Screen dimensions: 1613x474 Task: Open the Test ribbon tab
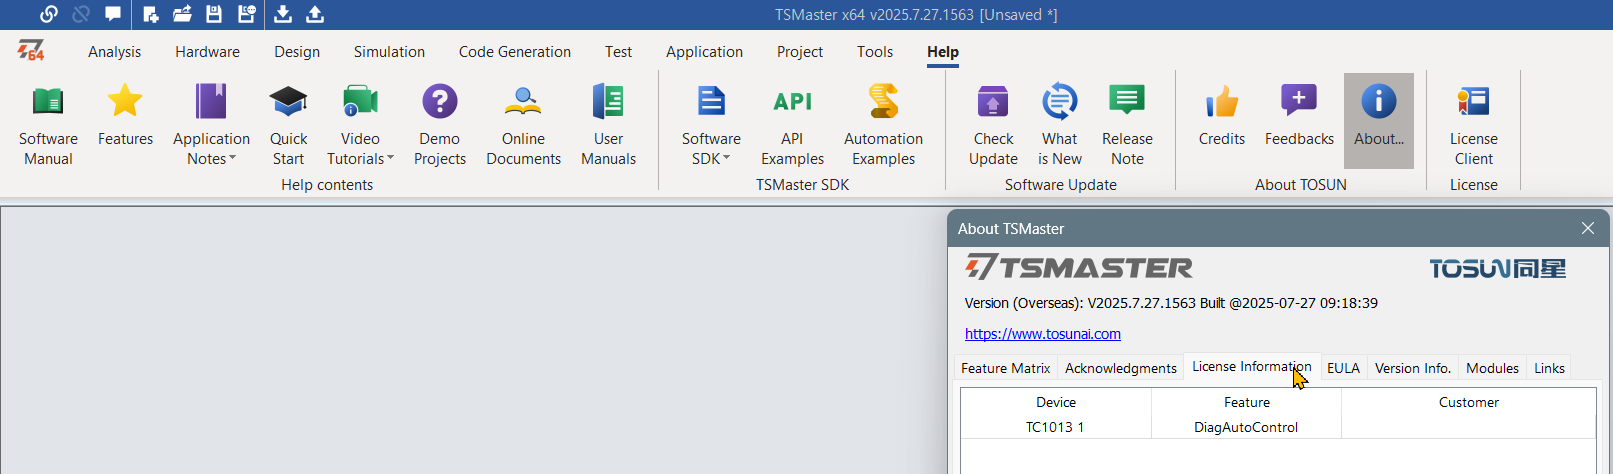(x=618, y=52)
